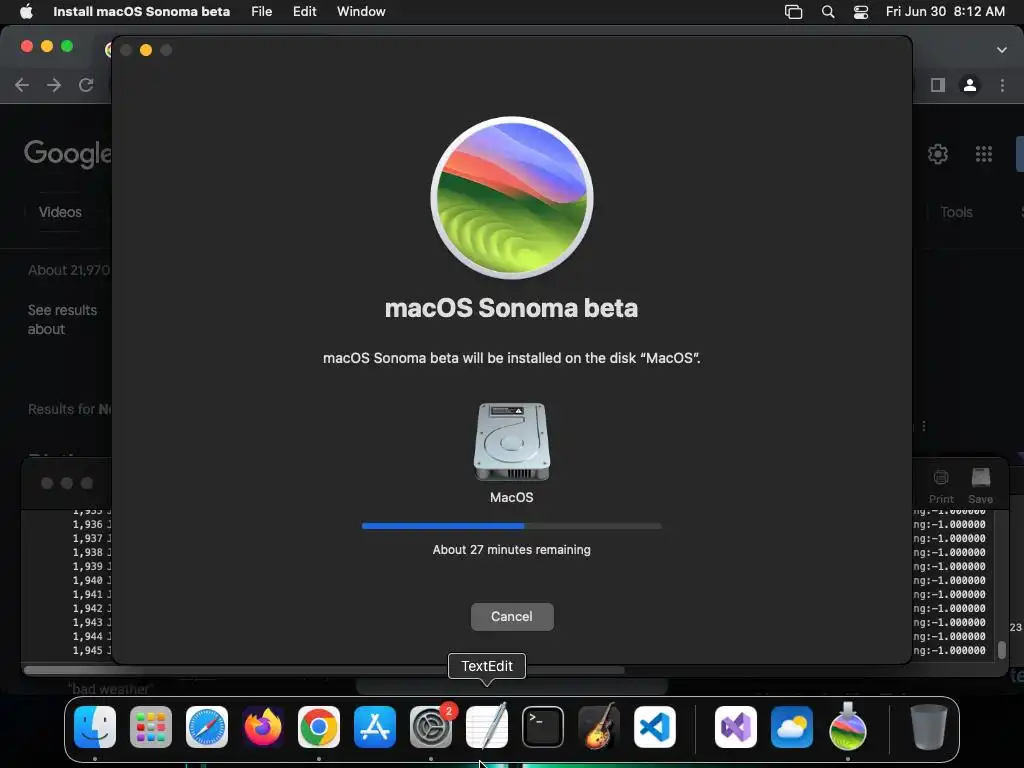Reload the page in Chrome
The height and width of the screenshot is (768, 1024).
pos(86,85)
